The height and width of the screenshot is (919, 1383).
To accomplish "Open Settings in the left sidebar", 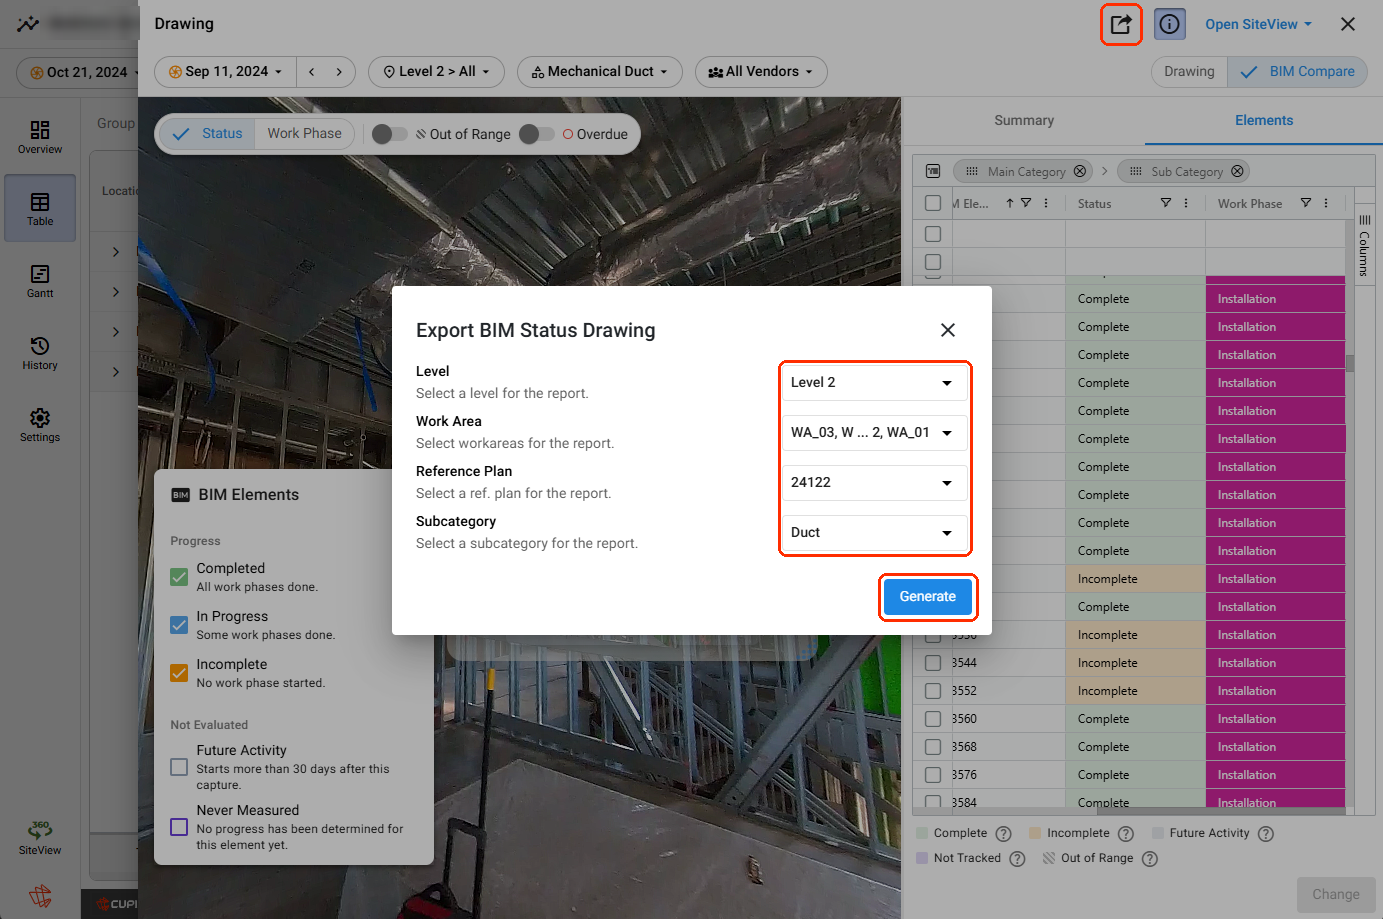I will [40, 425].
